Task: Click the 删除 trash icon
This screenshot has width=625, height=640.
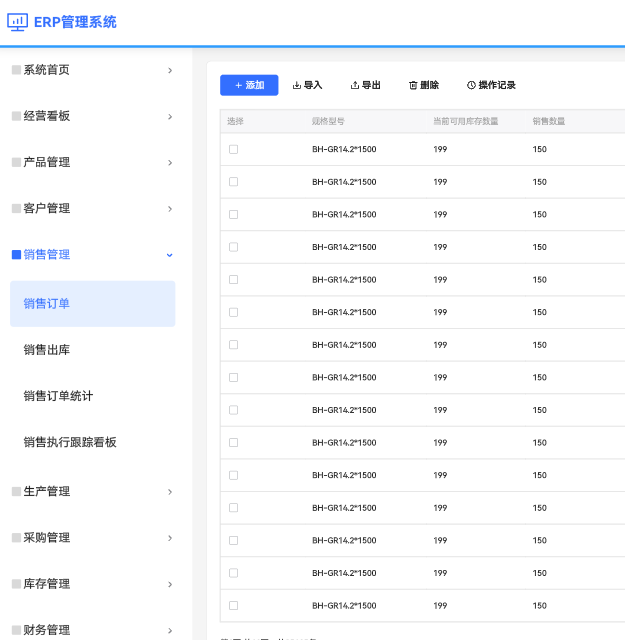Action: (x=413, y=86)
